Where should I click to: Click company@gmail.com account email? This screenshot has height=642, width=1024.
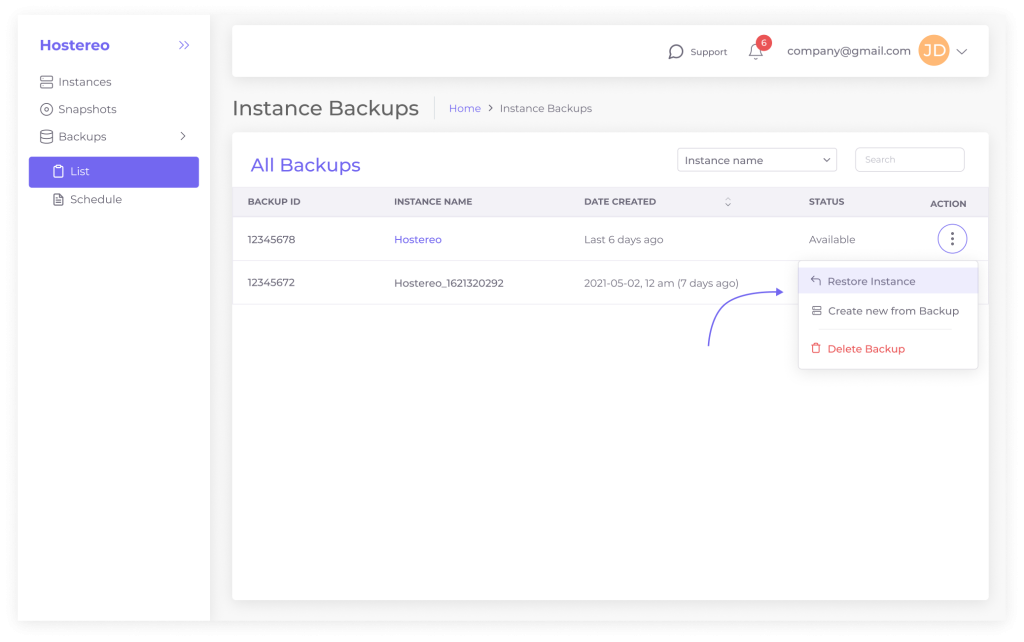click(848, 51)
